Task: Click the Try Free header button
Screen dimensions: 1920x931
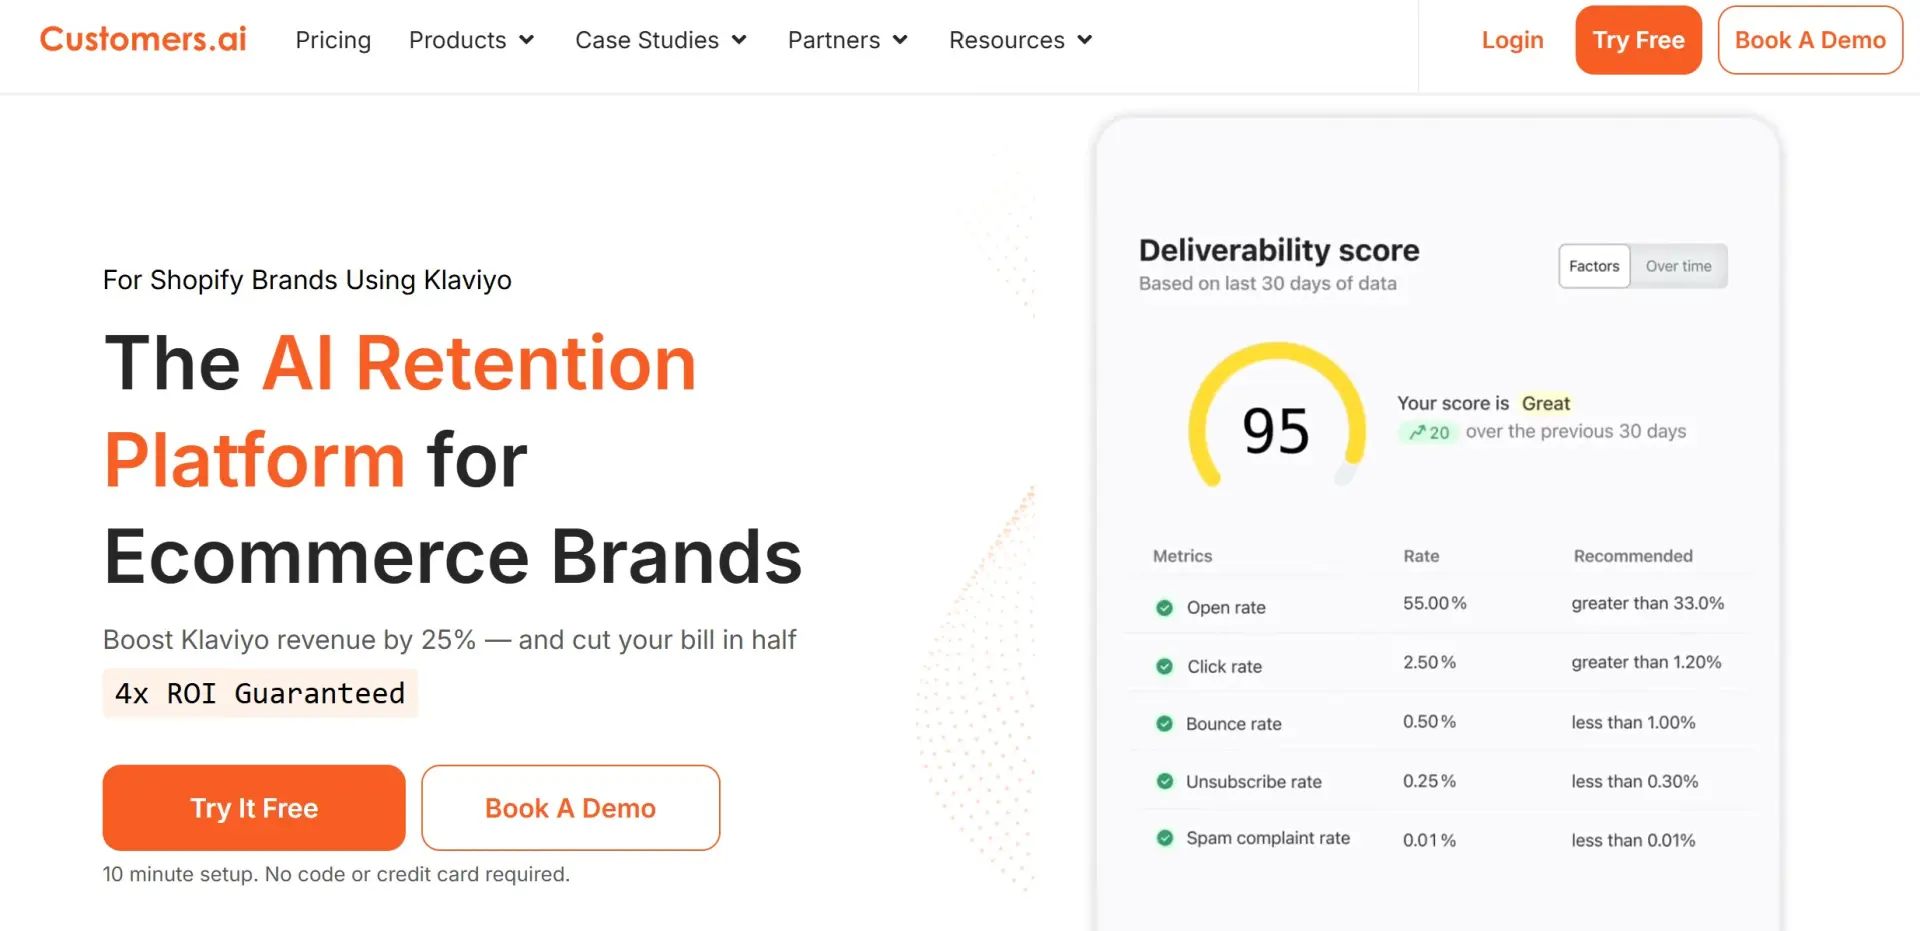Action: tap(1638, 40)
